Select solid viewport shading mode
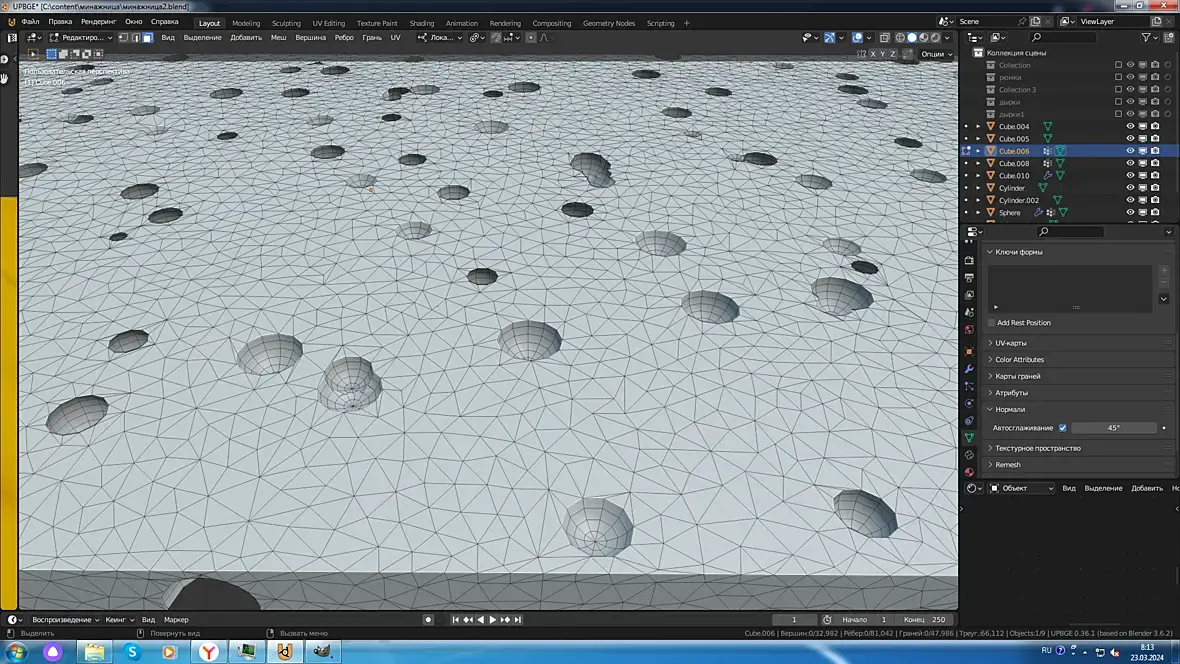The width and height of the screenshot is (1180, 664). (x=911, y=38)
